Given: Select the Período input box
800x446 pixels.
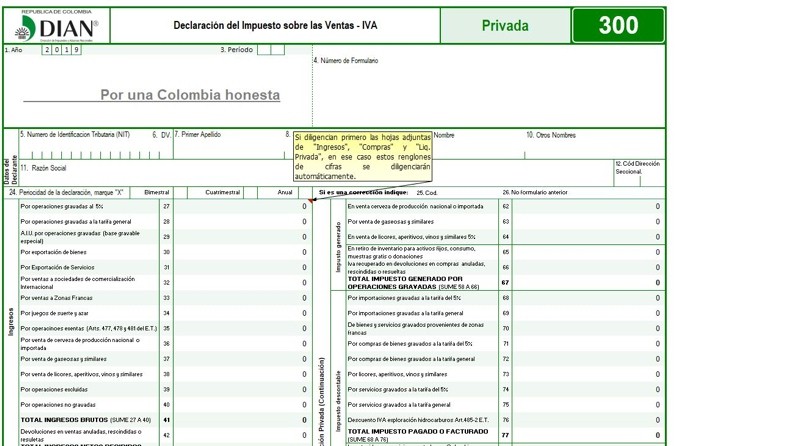Looking at the screenshot, I should pos(270,49).
